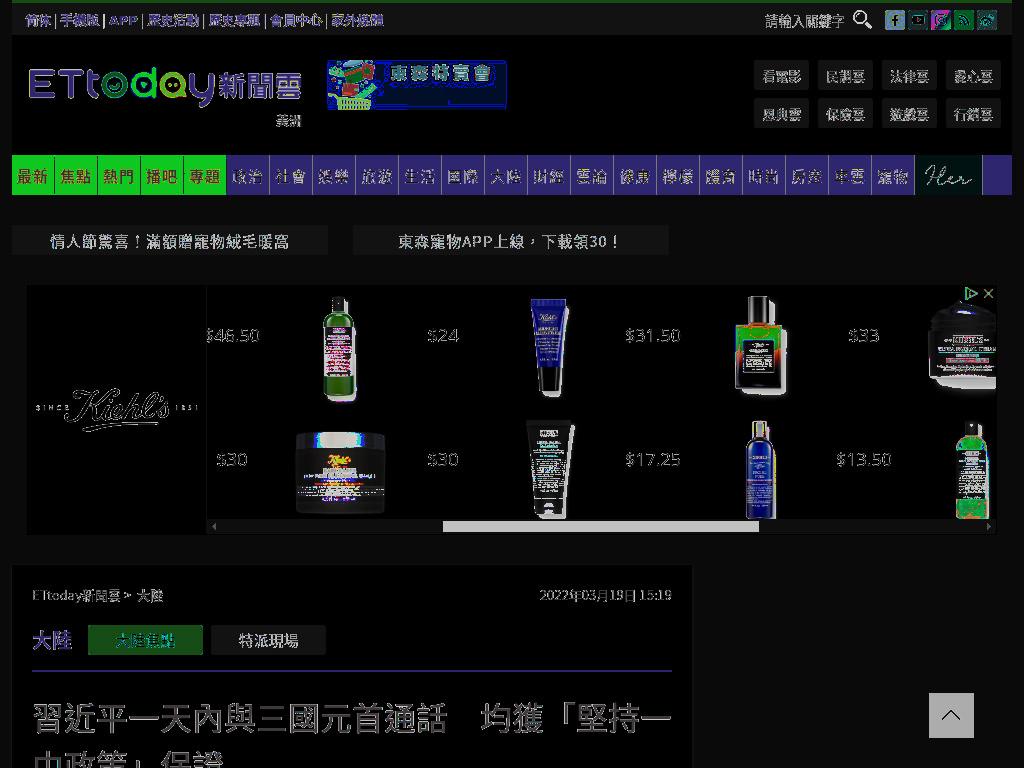
Task: Open the 東森寵物APP上線 promo link
Action: (x=510, y=242)
